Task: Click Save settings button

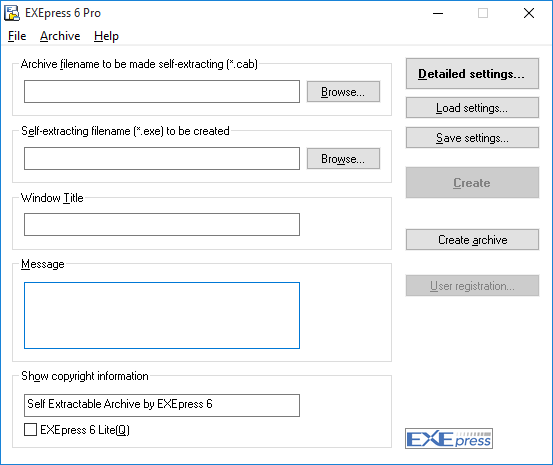Action: tap(472, 138)
